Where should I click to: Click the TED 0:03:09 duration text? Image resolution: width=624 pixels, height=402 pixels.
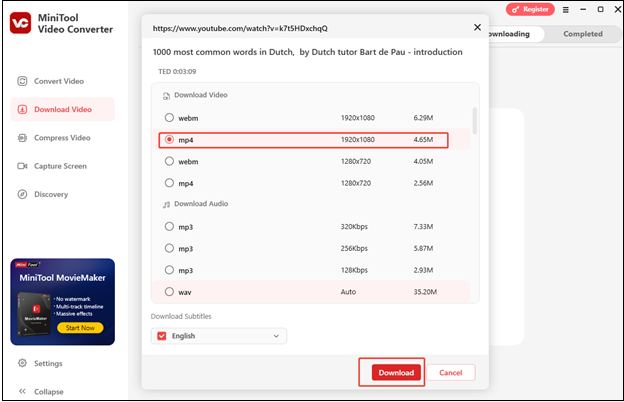pyautogui.click(x=177, y=72)
